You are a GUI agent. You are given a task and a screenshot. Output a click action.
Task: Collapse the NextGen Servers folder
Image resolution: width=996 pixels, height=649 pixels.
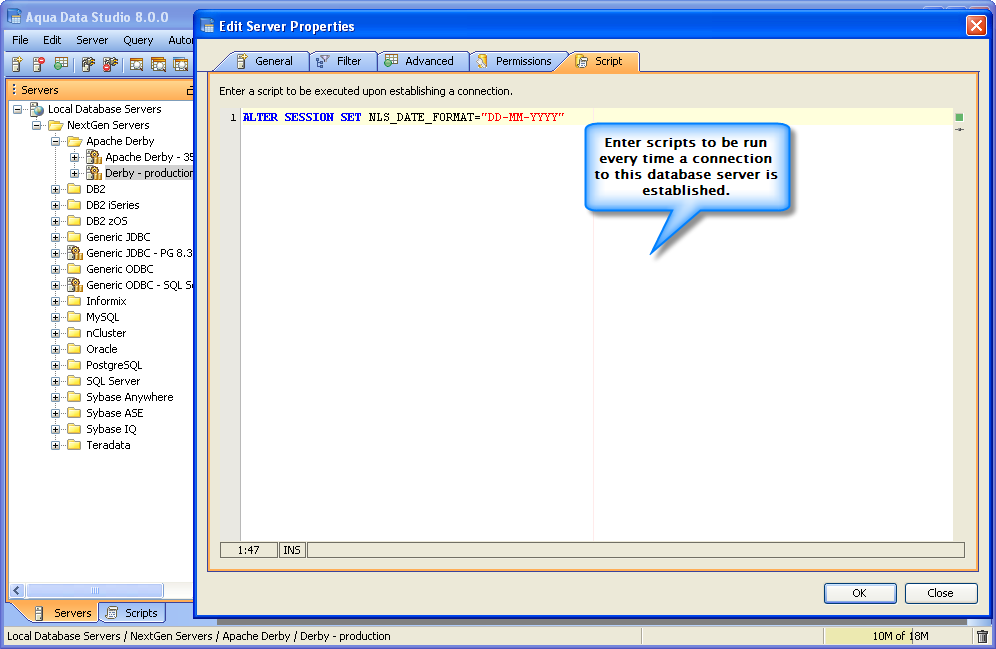[x=37, y=125]
